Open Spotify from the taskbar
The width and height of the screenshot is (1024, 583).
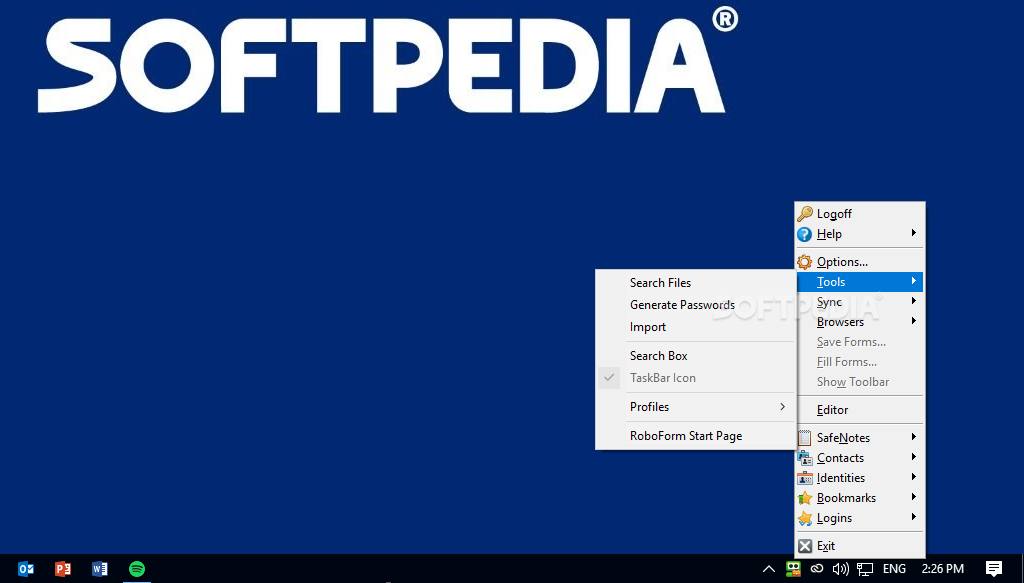(136, 569)
